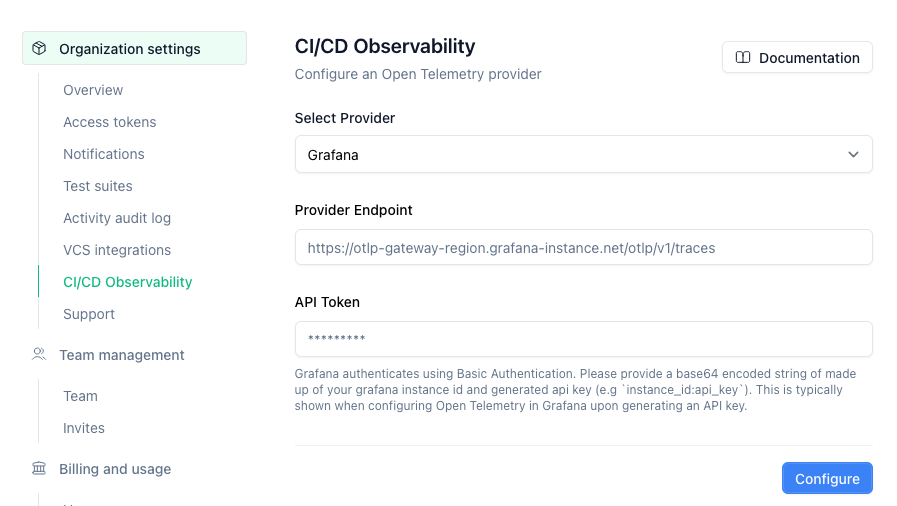Go to Access tokens page
This screenshot has width=897, height=506.
point(110,122)
